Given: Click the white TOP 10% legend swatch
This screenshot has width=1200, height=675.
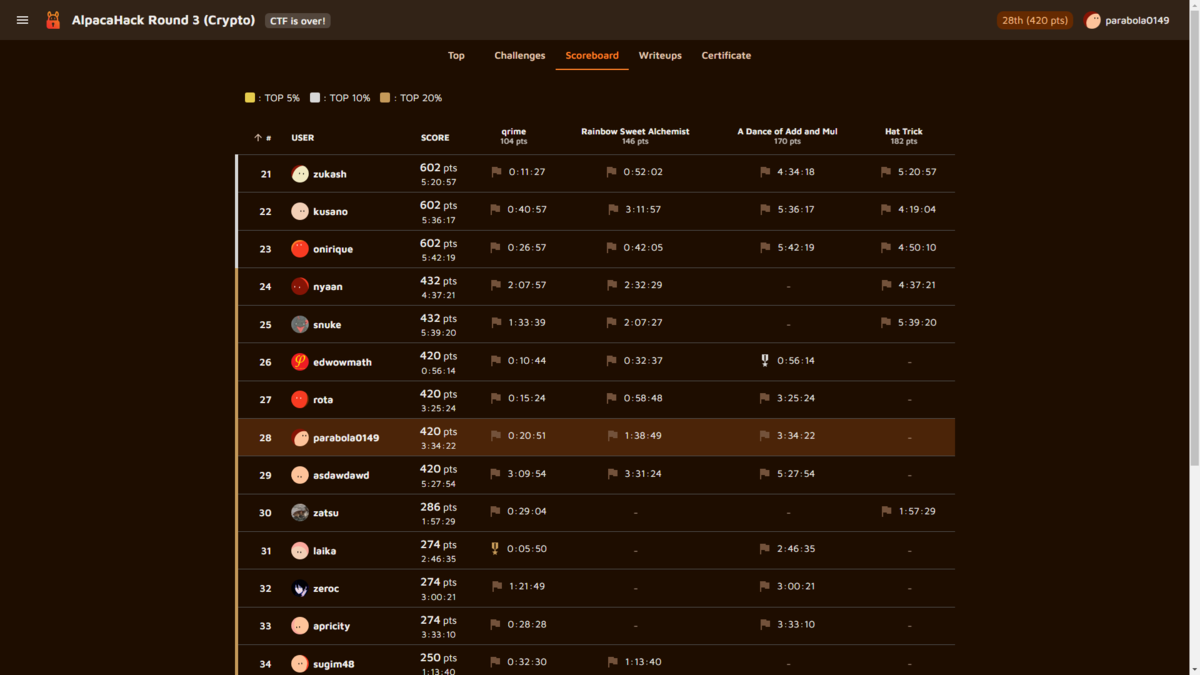Looking at the screenshot, I should (315, 98).
